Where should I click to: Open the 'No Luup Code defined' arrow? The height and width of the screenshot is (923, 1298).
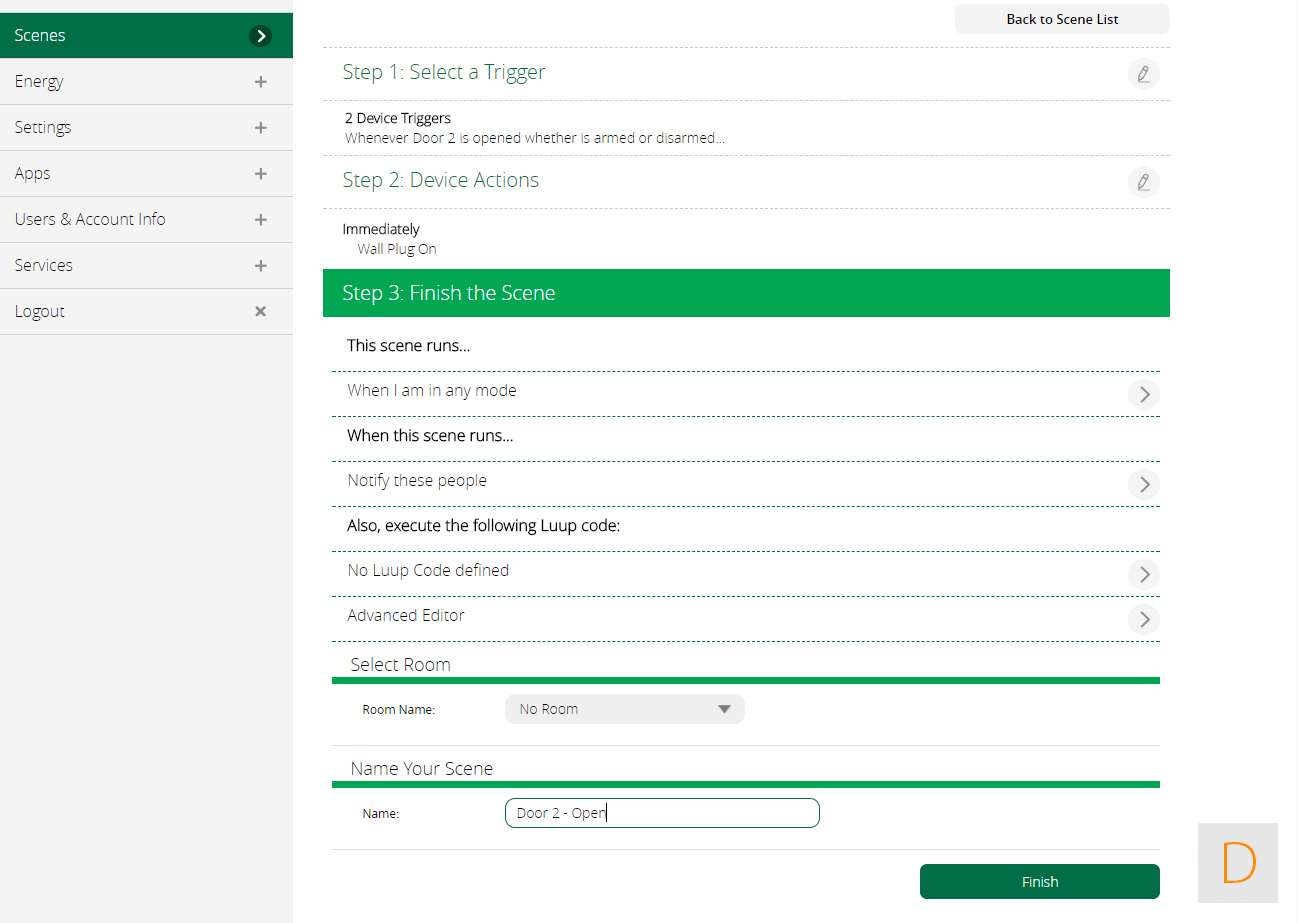(x=1143, y=574)
